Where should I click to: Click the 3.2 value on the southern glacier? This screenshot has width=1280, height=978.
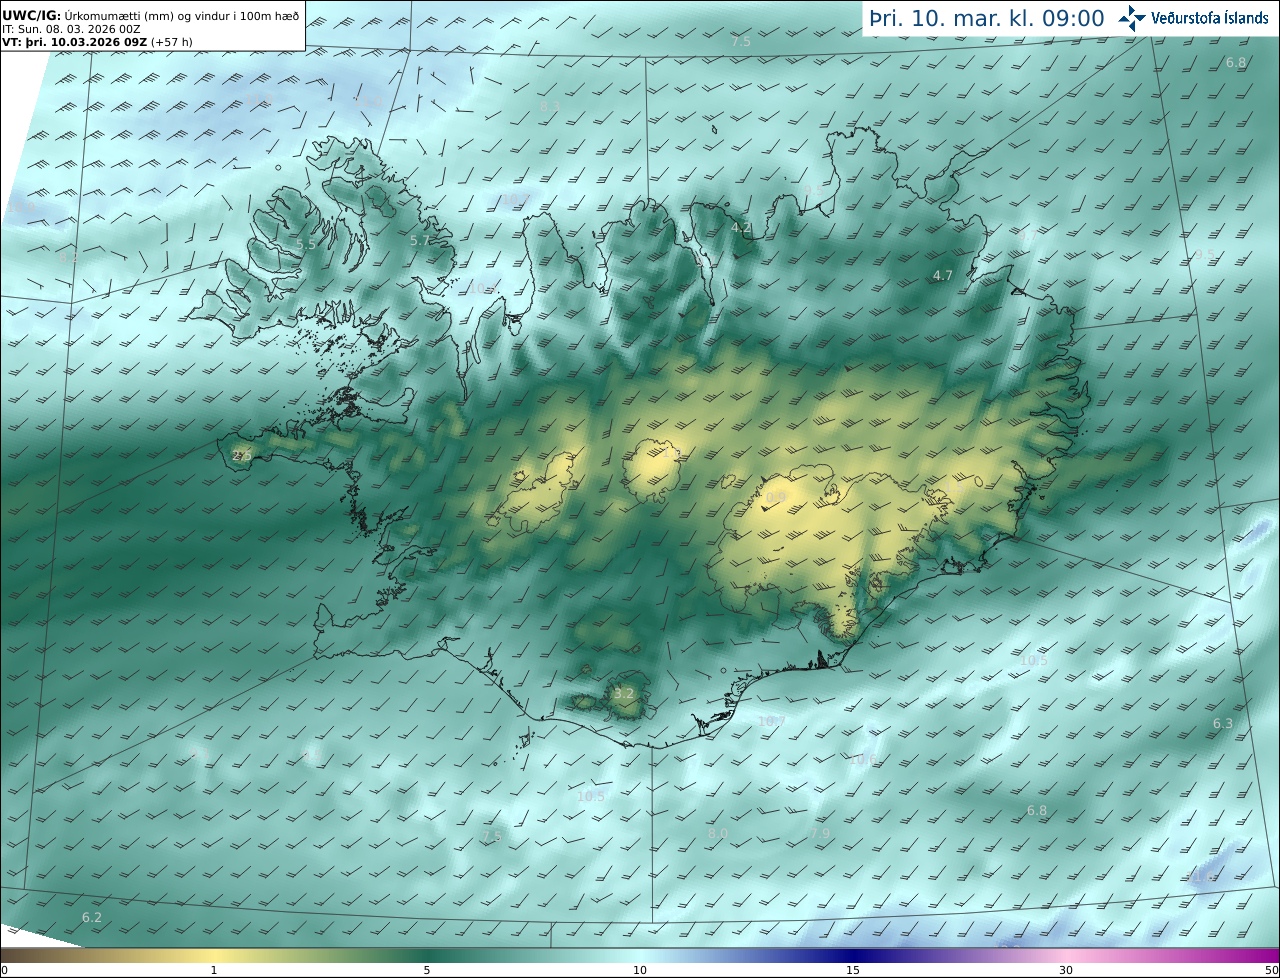pyautogui.click(x=624, y=693)
